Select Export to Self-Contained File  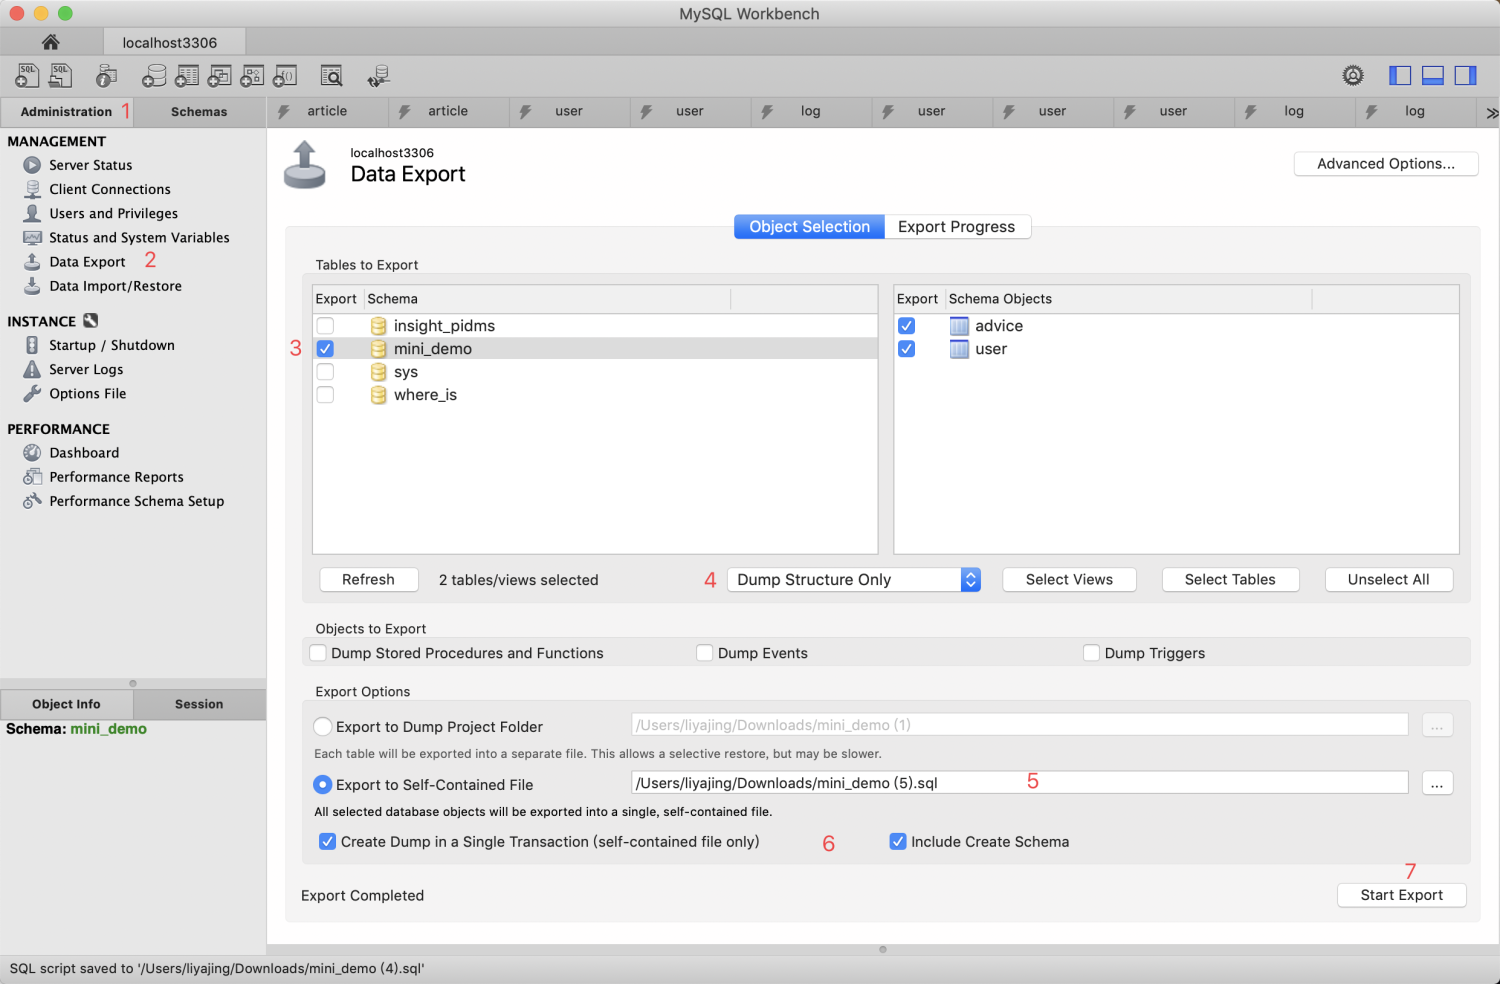pyautogui.click(x=323, y=785)
